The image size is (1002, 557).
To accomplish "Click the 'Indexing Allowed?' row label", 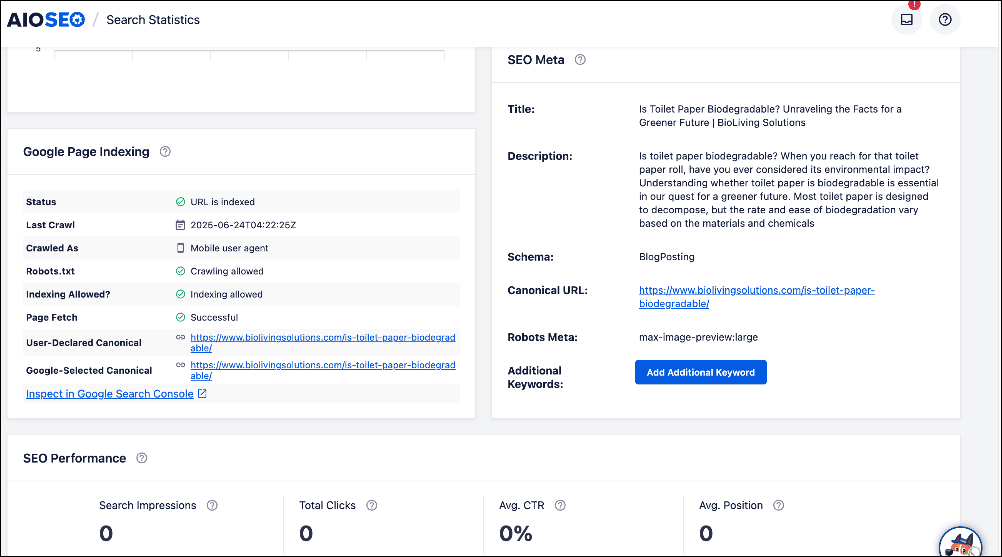I will [x=68, y=294].
